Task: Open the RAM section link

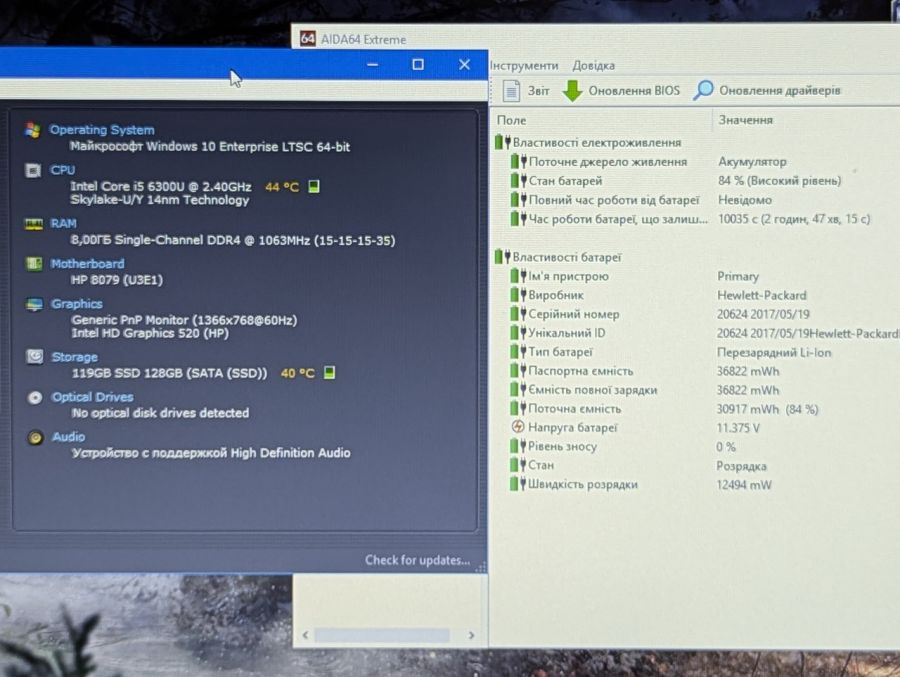Action: click(x=63, y=223)
